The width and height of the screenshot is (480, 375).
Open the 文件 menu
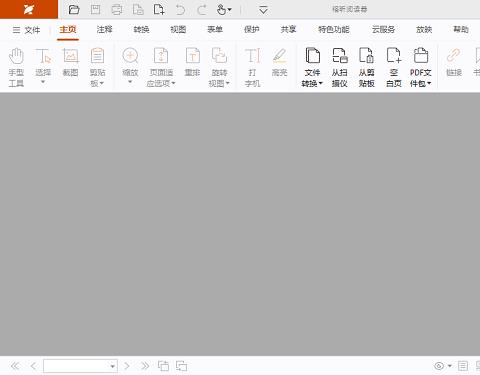coord(27,30)
